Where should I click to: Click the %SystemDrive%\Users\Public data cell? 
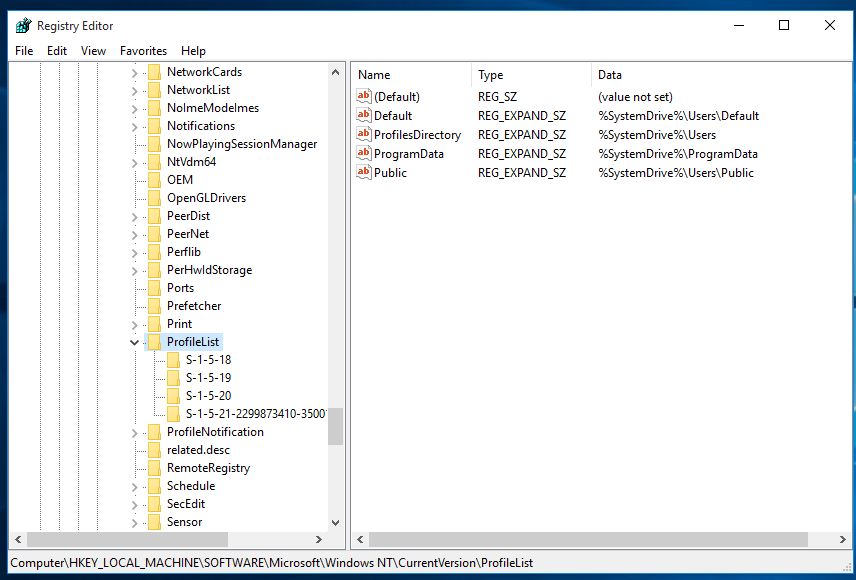(676, 173)
